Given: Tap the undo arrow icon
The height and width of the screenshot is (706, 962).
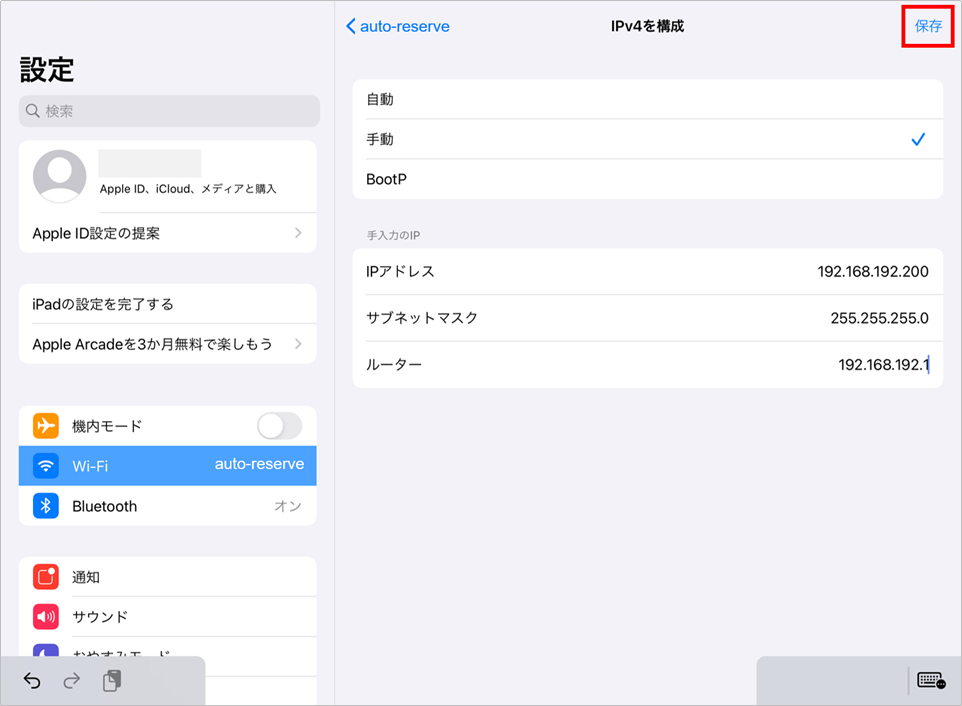Looking at the screenshot, I should 32,681.
